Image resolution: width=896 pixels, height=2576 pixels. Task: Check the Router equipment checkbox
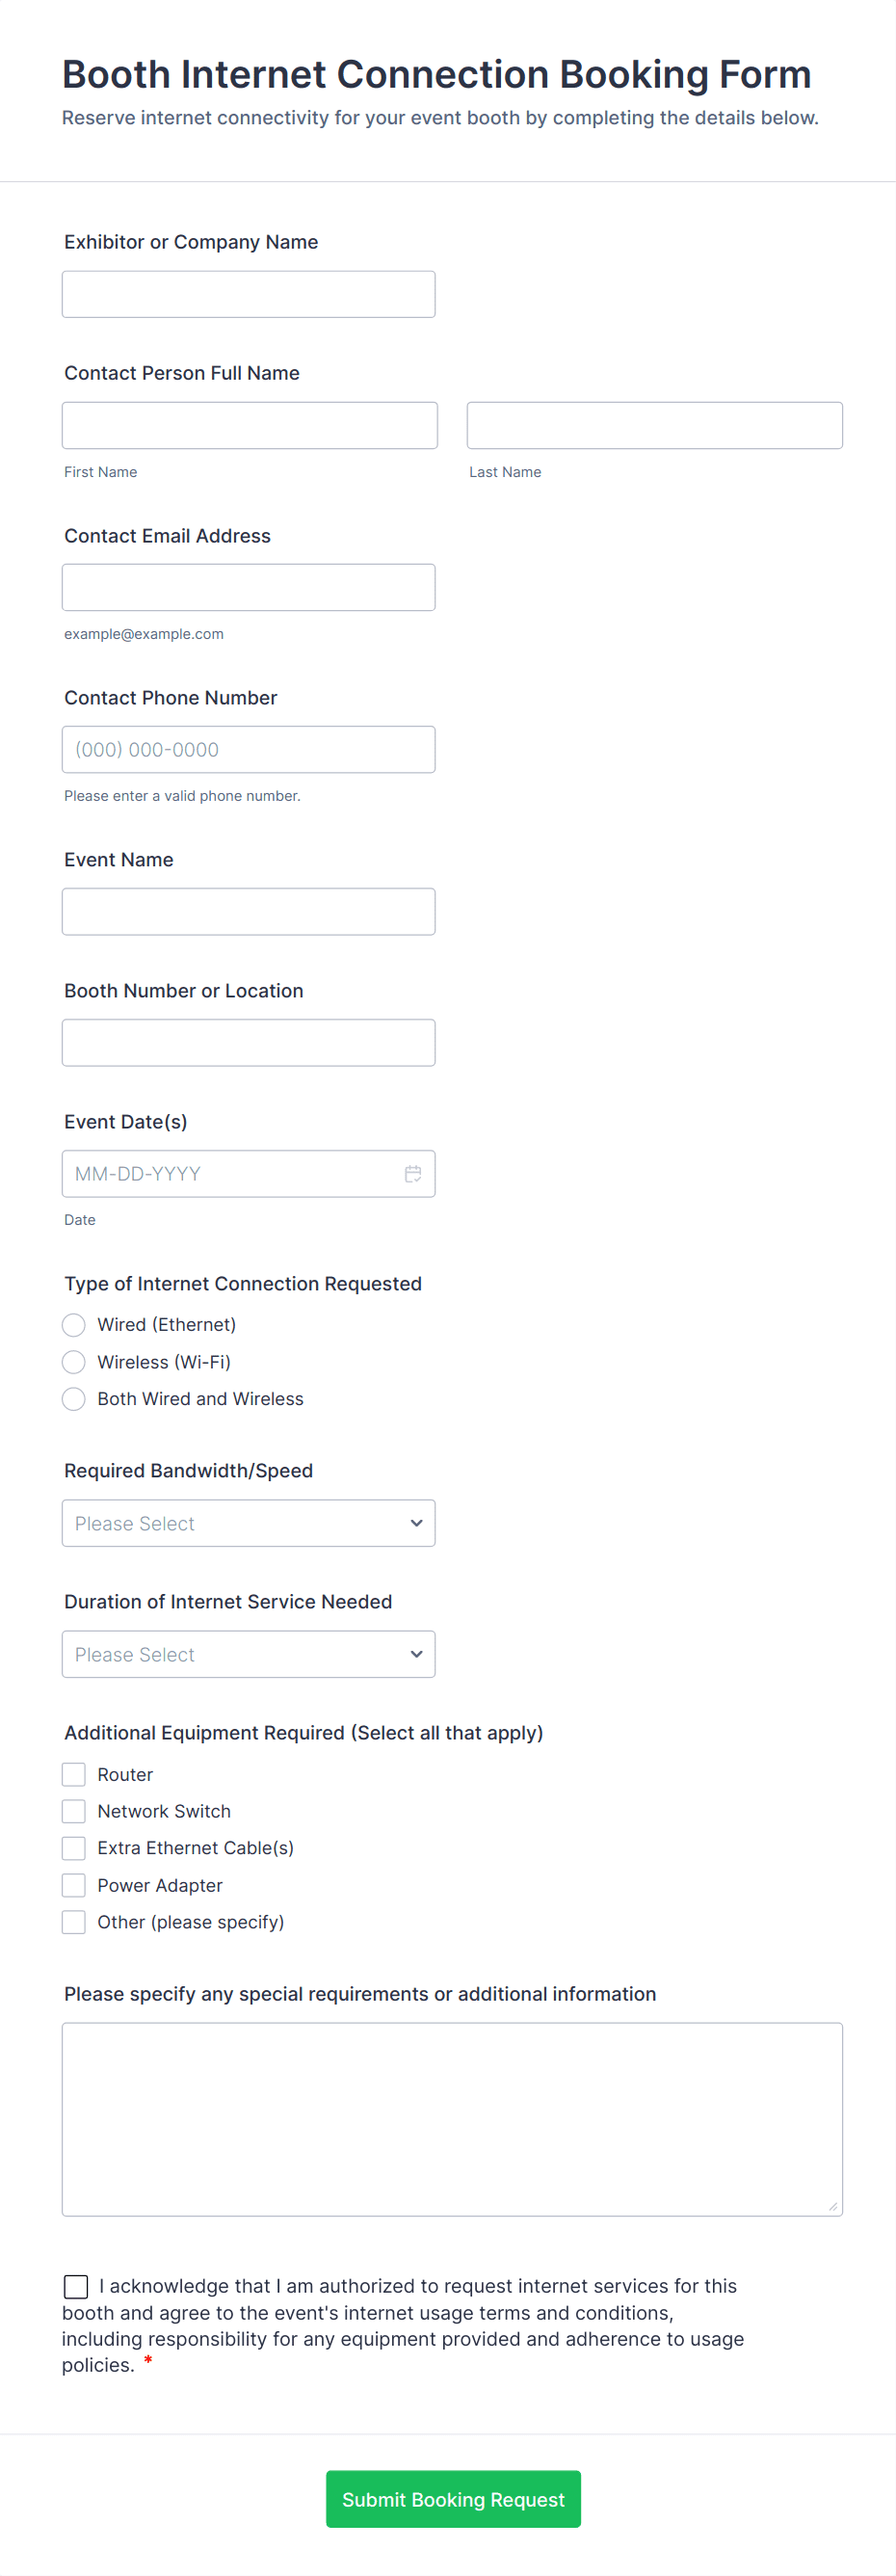[74, 1775]
